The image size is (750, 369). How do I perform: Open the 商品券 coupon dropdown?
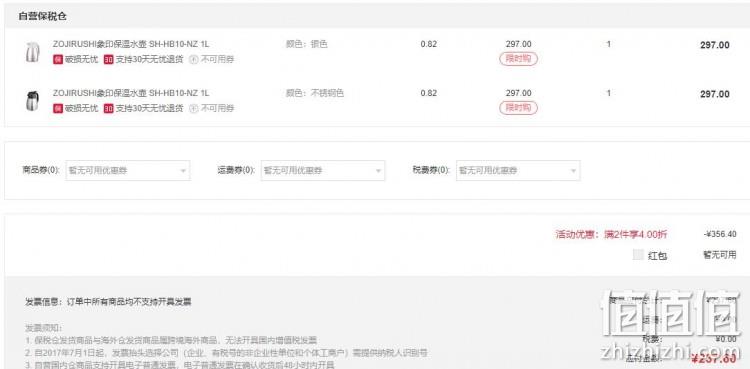point(128,170)
